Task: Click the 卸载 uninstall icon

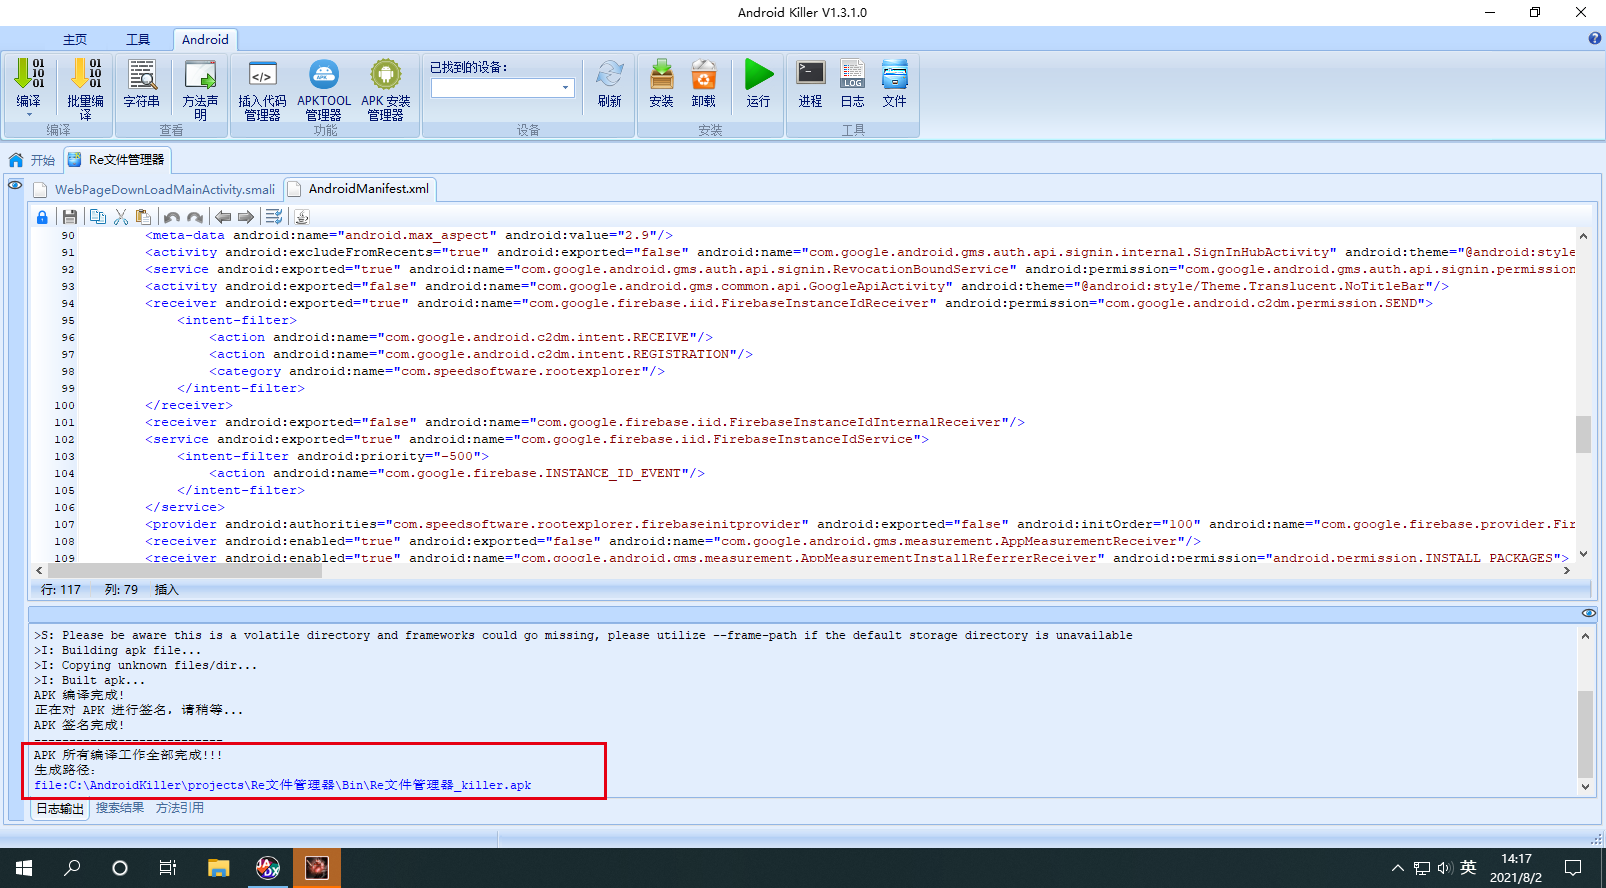Action: click(x=704, y=75)
